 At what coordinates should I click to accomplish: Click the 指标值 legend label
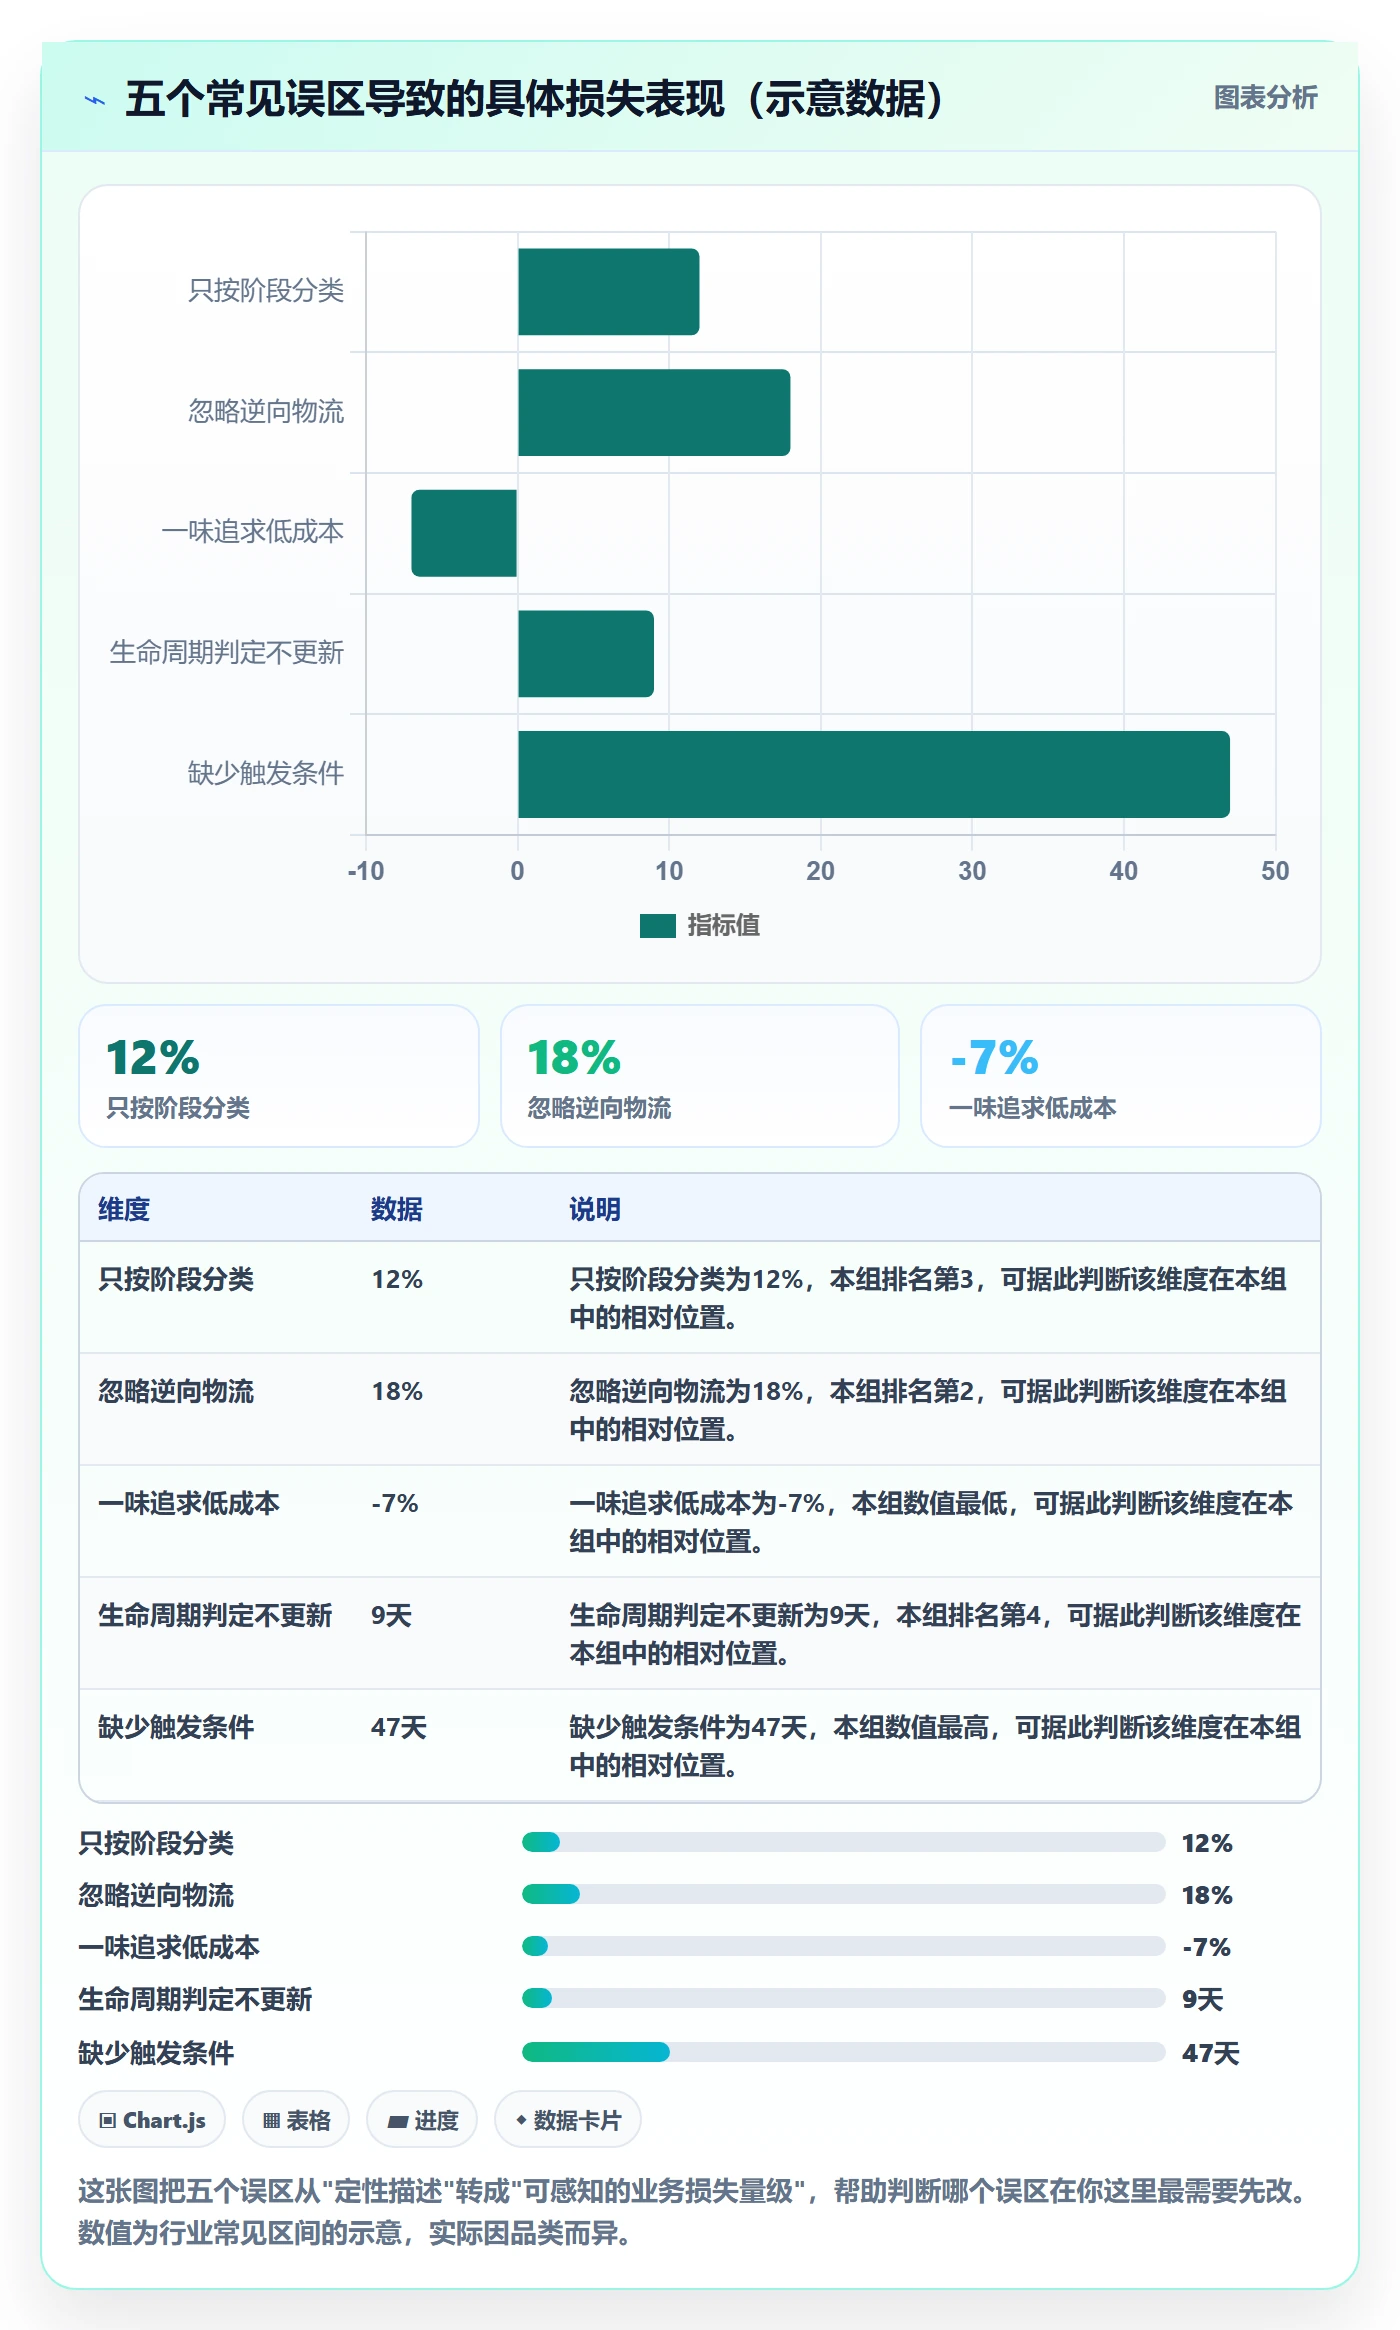[x=724, y=926]
